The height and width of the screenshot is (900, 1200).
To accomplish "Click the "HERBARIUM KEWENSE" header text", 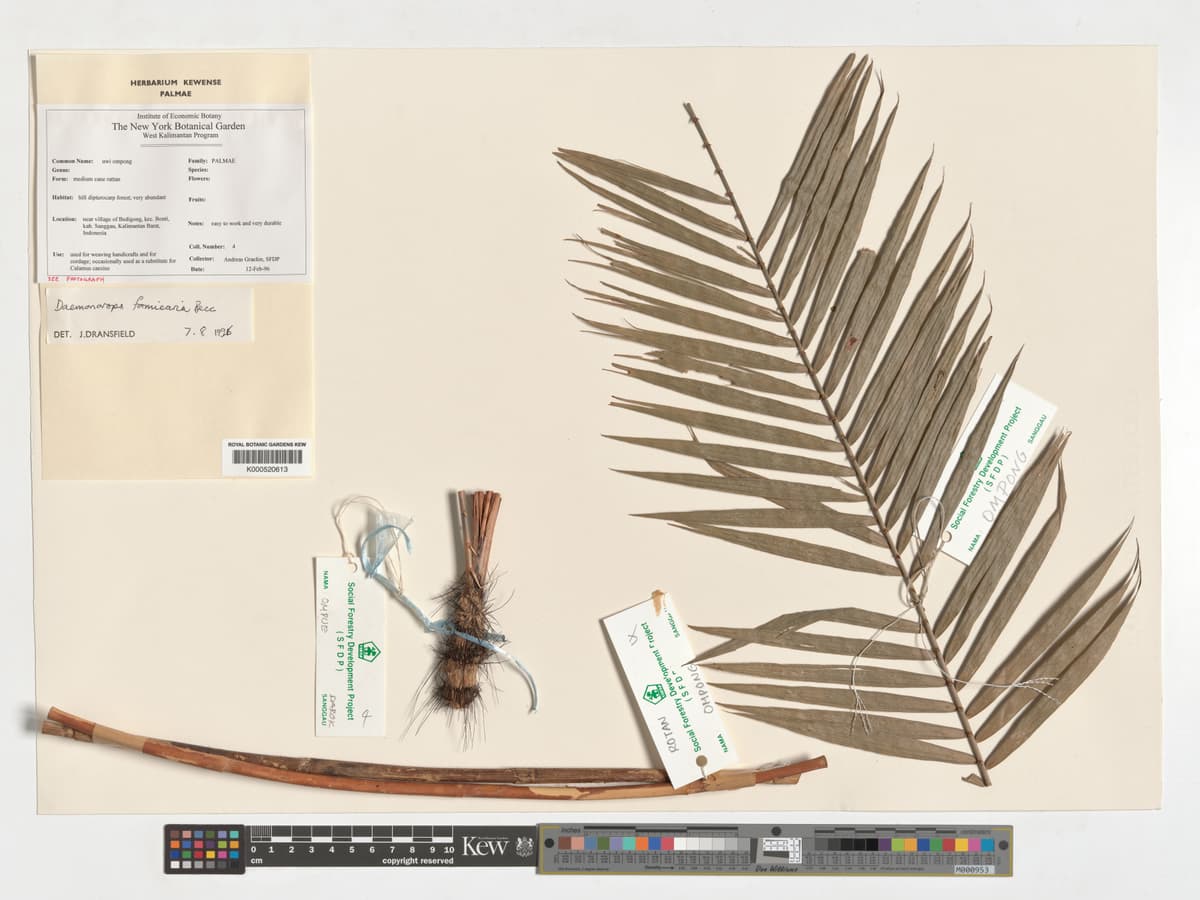I will point(176,84).
